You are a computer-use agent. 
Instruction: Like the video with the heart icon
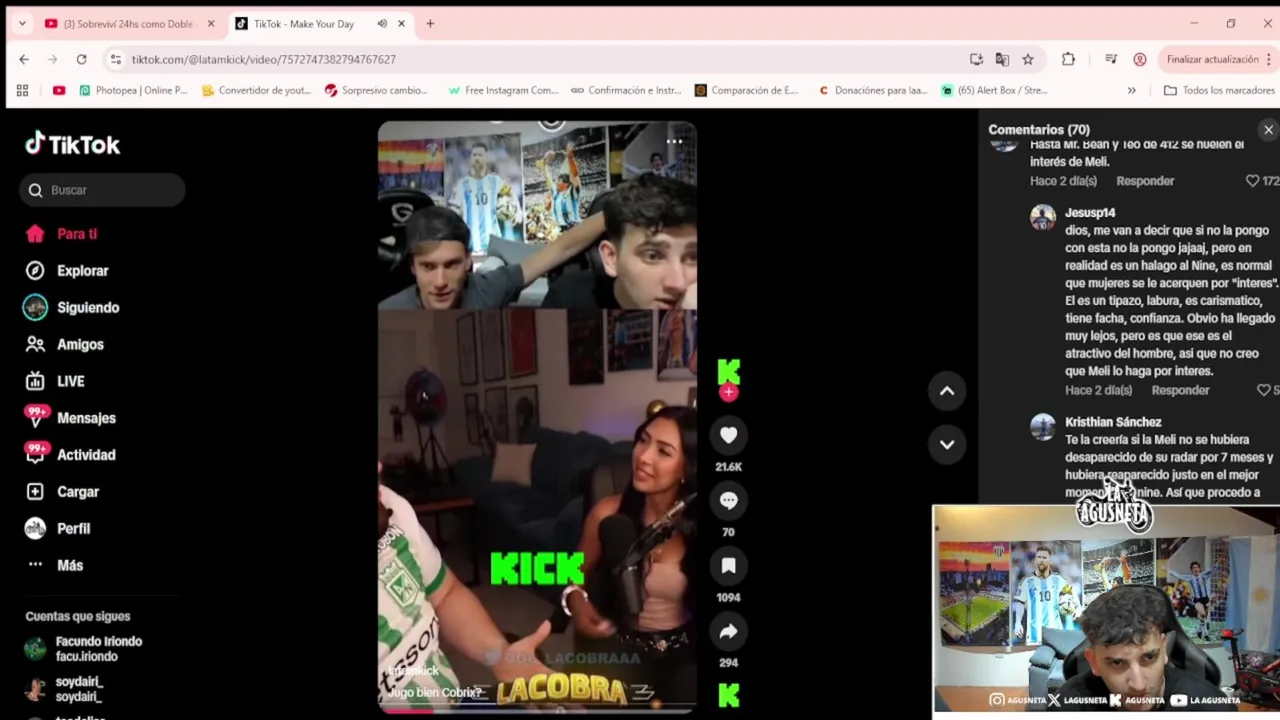coord(728,435)
